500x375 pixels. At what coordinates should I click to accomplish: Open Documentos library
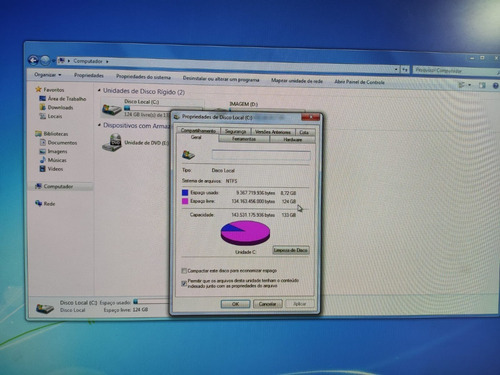58,143
